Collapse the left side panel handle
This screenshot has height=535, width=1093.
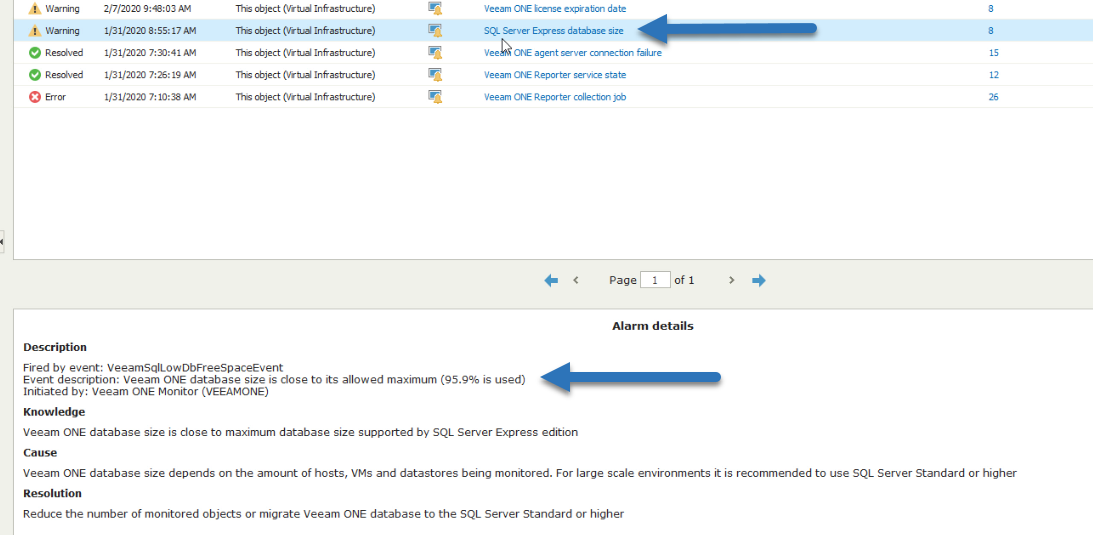coord(2,242)
